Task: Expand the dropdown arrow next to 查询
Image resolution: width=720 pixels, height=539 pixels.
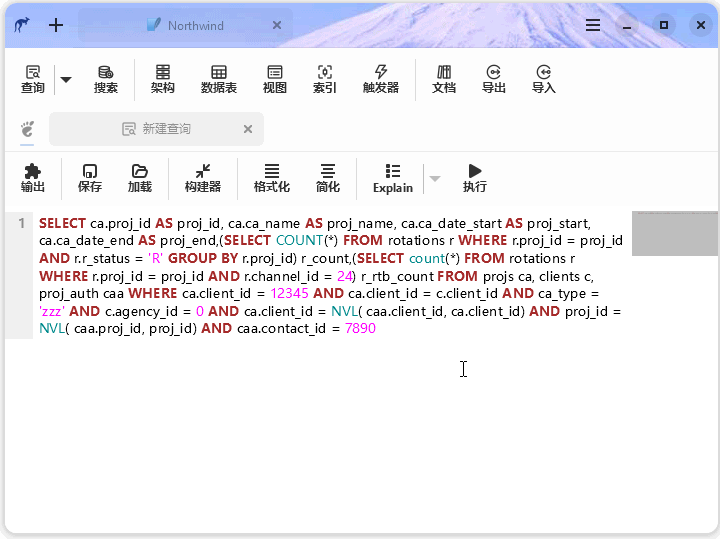Action: pos(66,80)
